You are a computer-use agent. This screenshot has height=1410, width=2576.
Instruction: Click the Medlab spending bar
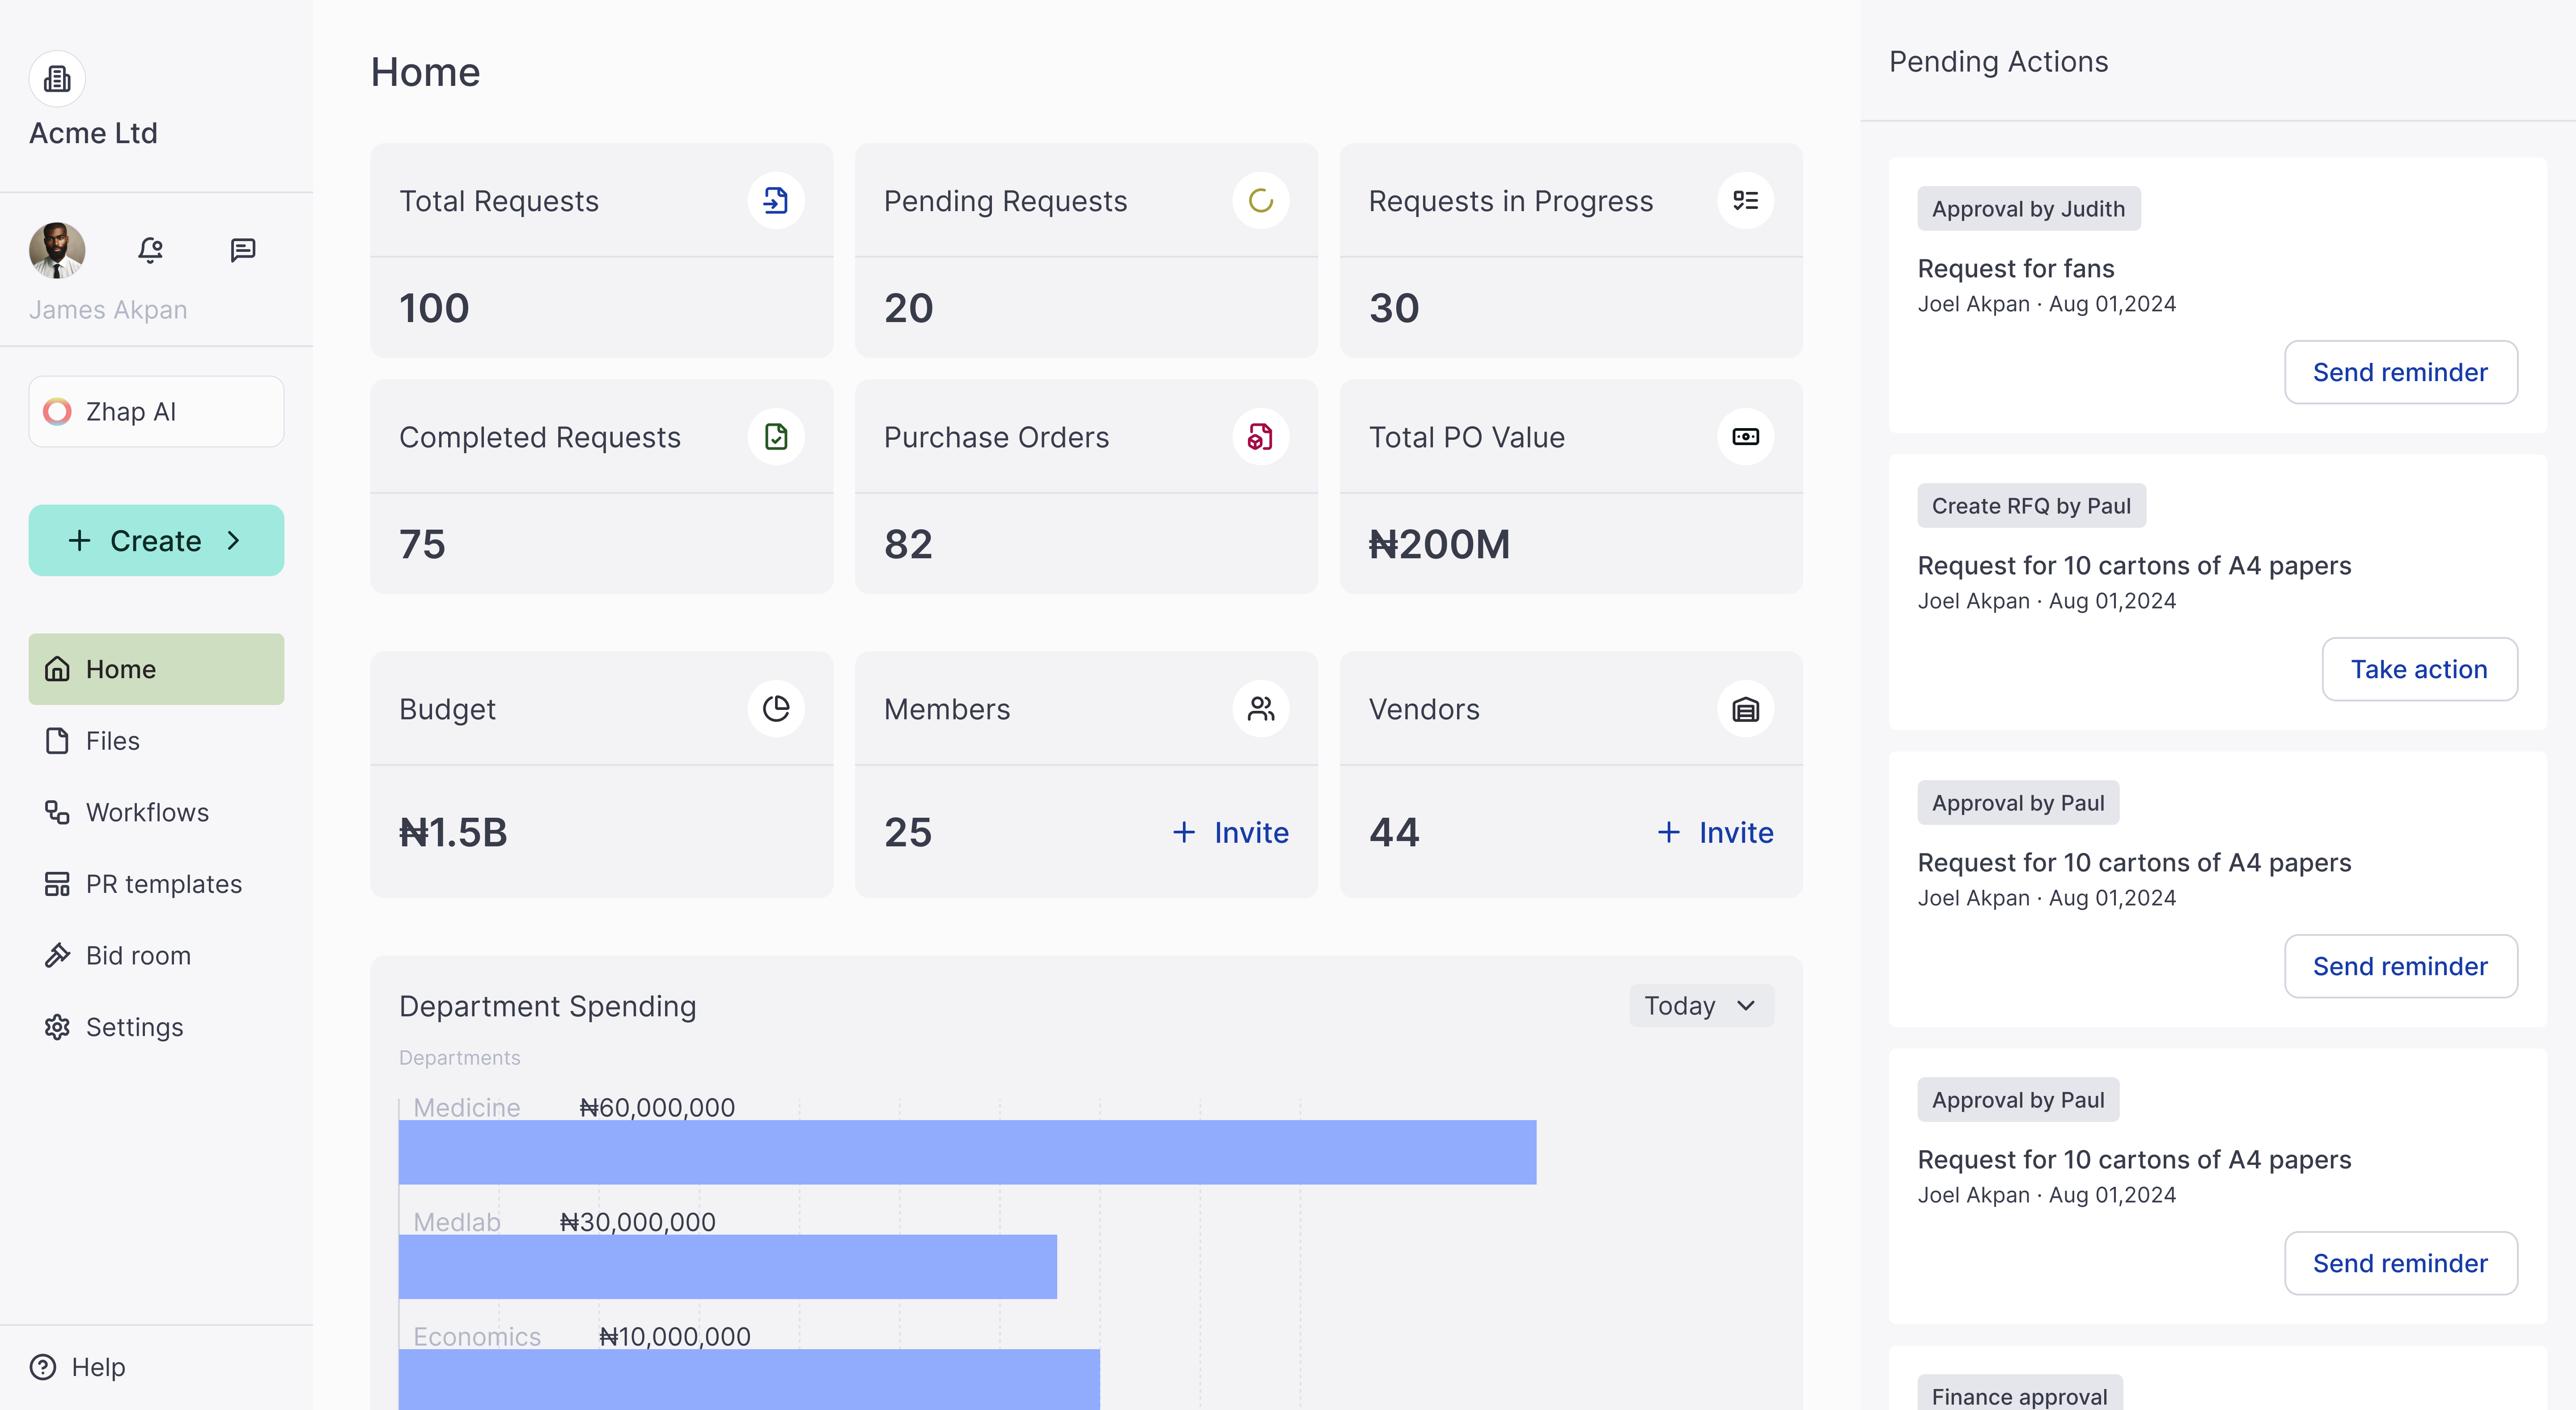click(x=727, y=1267)
